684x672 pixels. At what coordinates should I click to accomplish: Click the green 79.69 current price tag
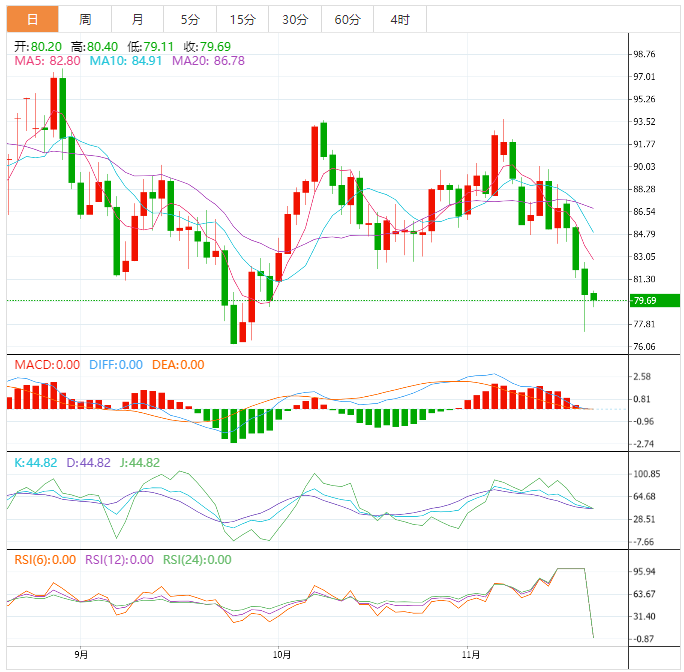657,301
